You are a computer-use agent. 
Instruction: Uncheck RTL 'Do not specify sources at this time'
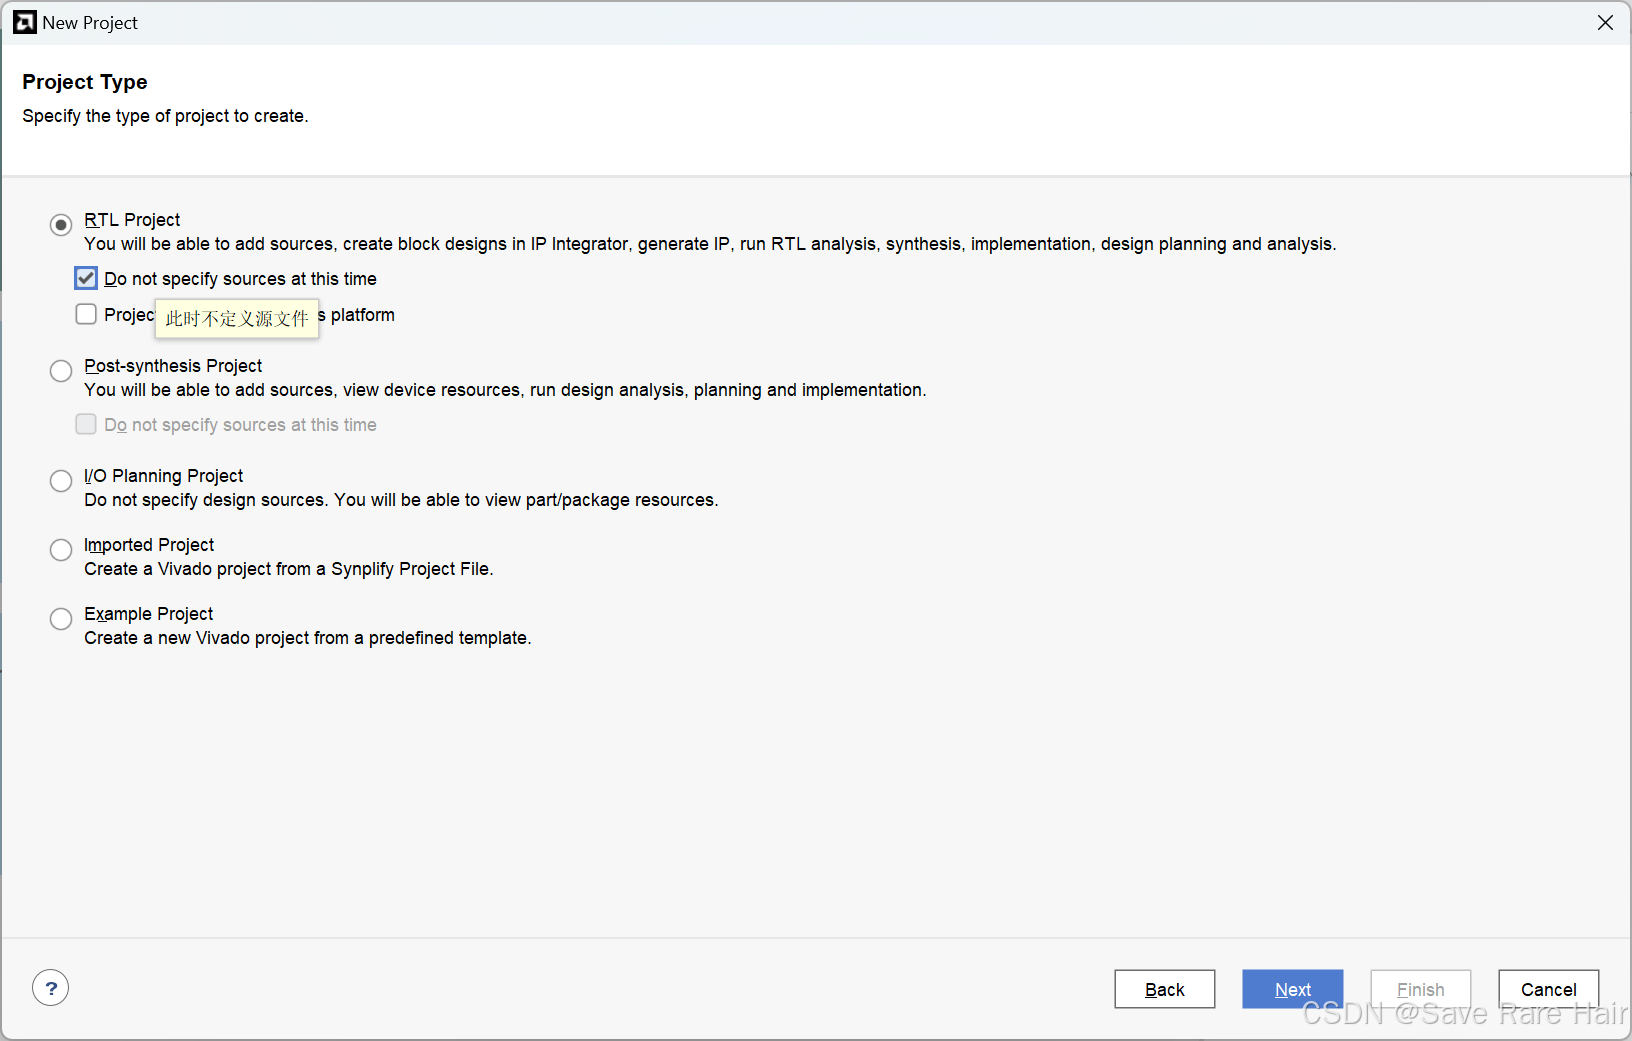(86, 278)
